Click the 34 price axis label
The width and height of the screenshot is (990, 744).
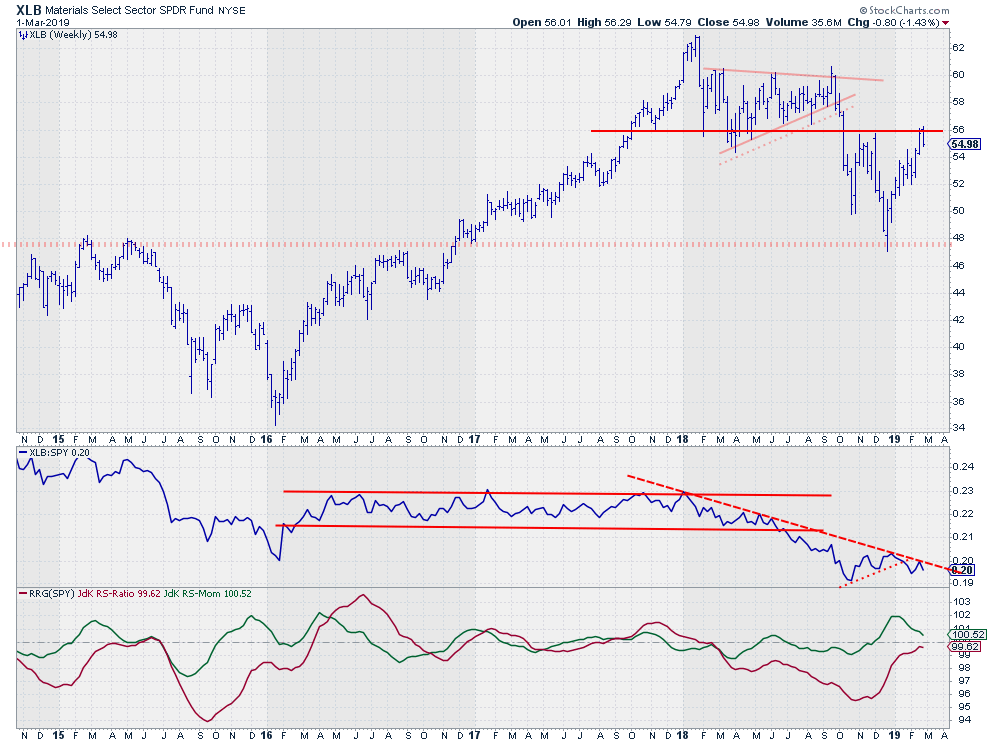point(958,428)
